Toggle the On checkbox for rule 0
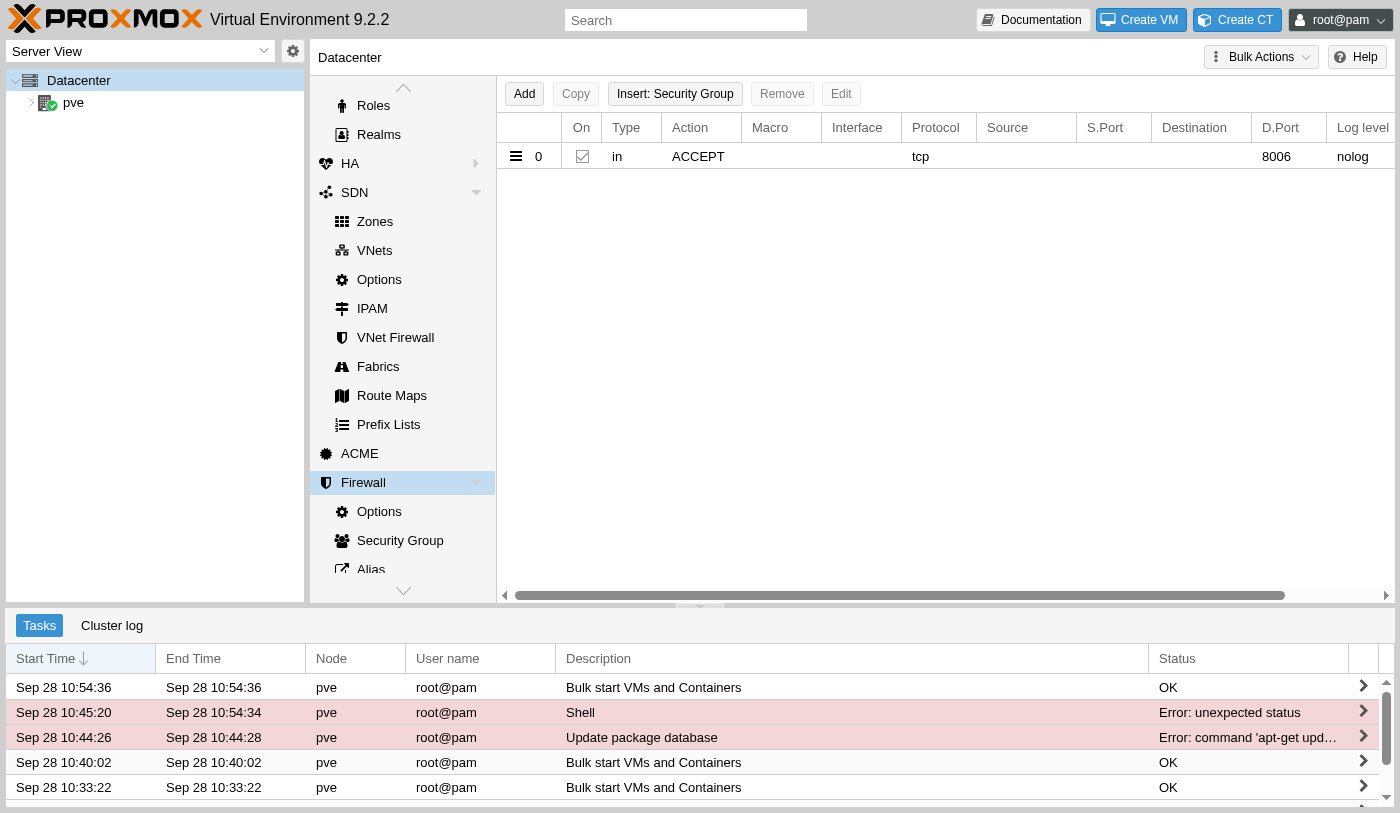The image size is (1400, 813). 582,156
